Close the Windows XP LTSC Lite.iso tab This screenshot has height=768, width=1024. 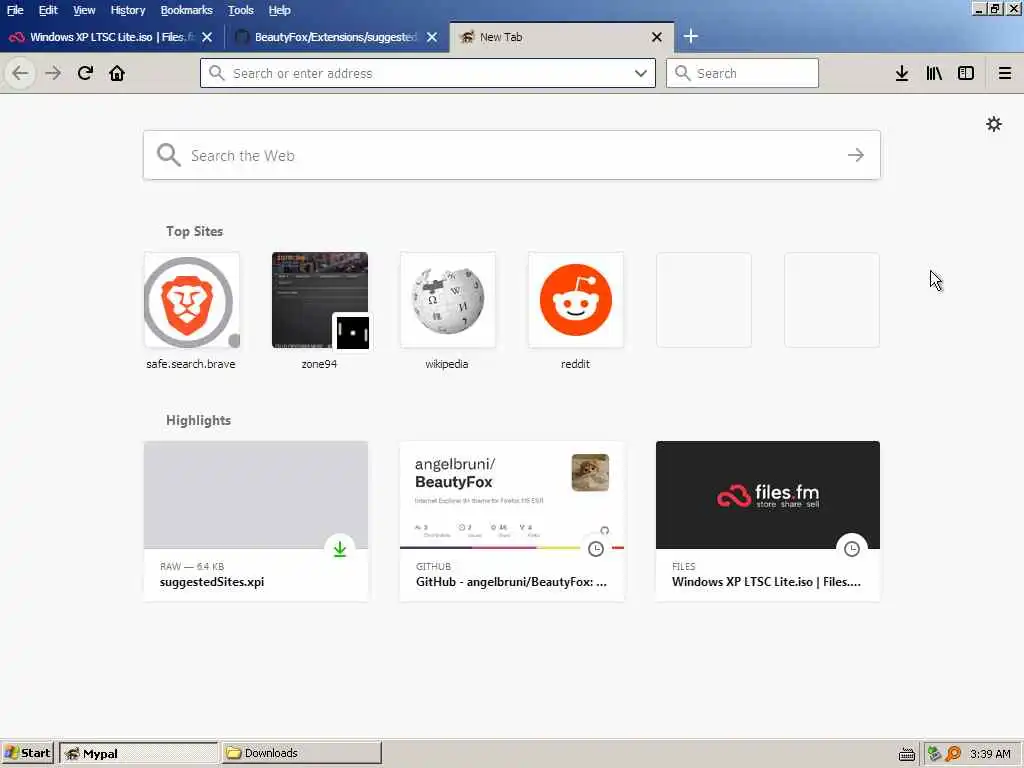pyautogui.click(x=207, y=37)
